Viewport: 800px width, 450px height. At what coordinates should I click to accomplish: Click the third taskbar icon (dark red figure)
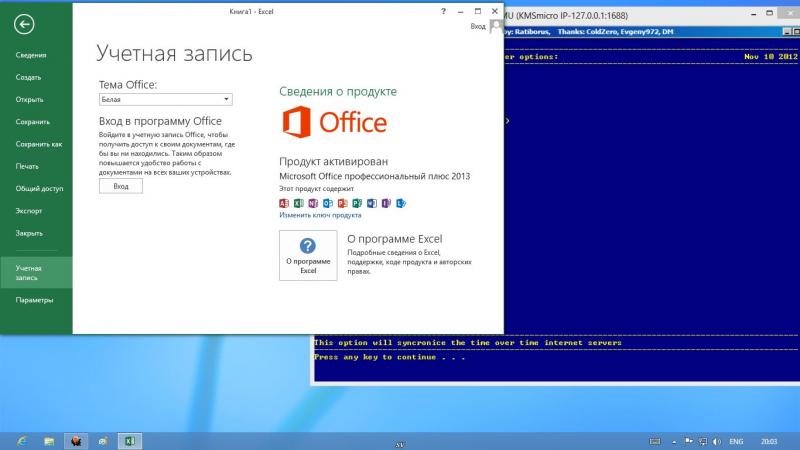[x=76, y=441]
